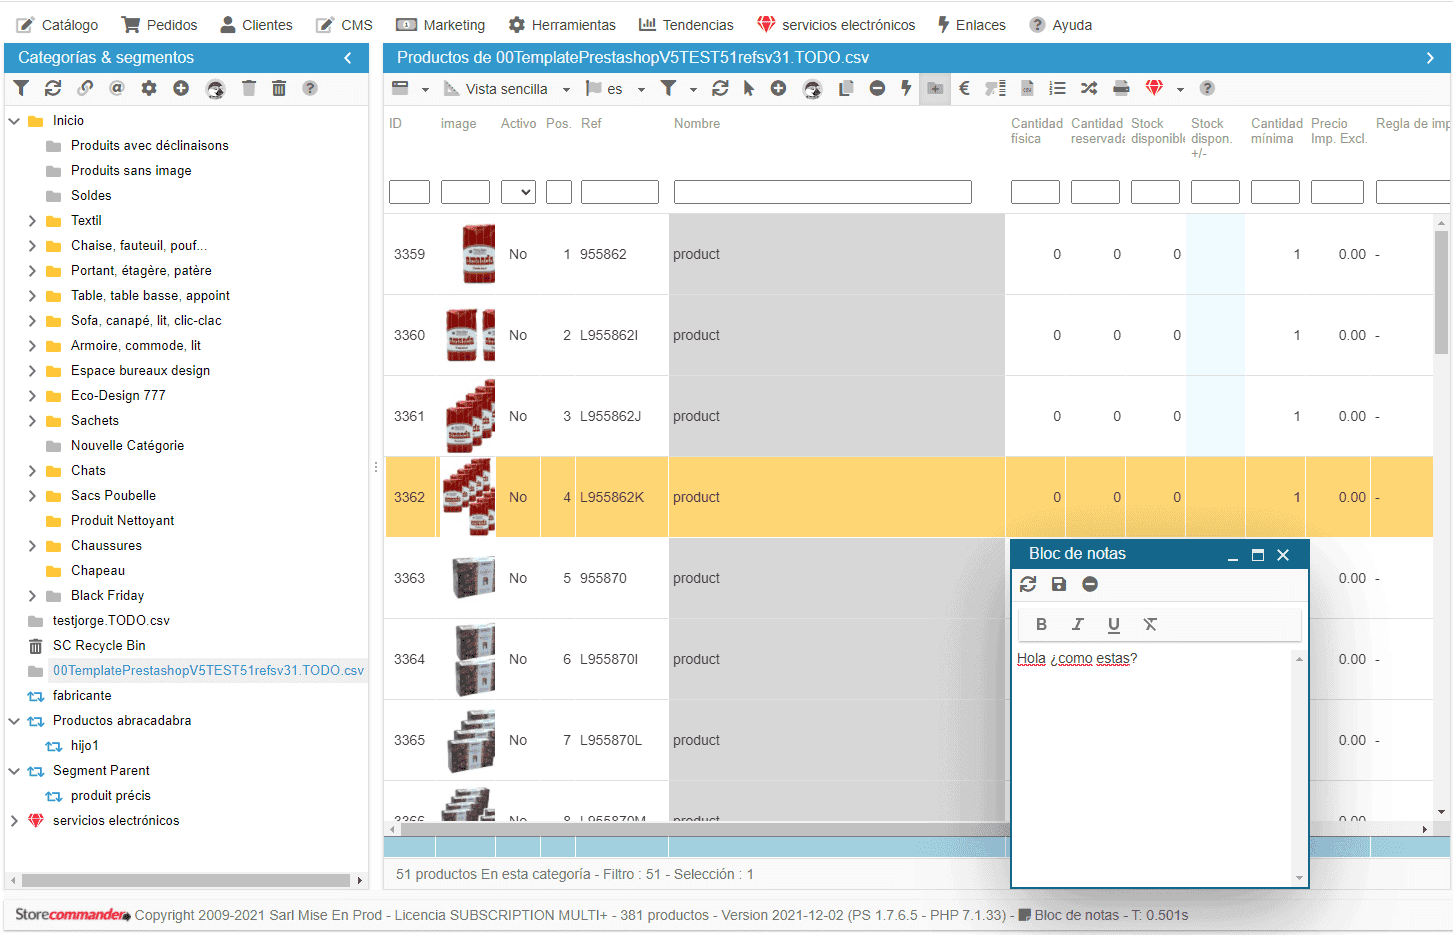Click the euro currency icon in the products toolbar
1453x935 pixels.
coord(964,88)
